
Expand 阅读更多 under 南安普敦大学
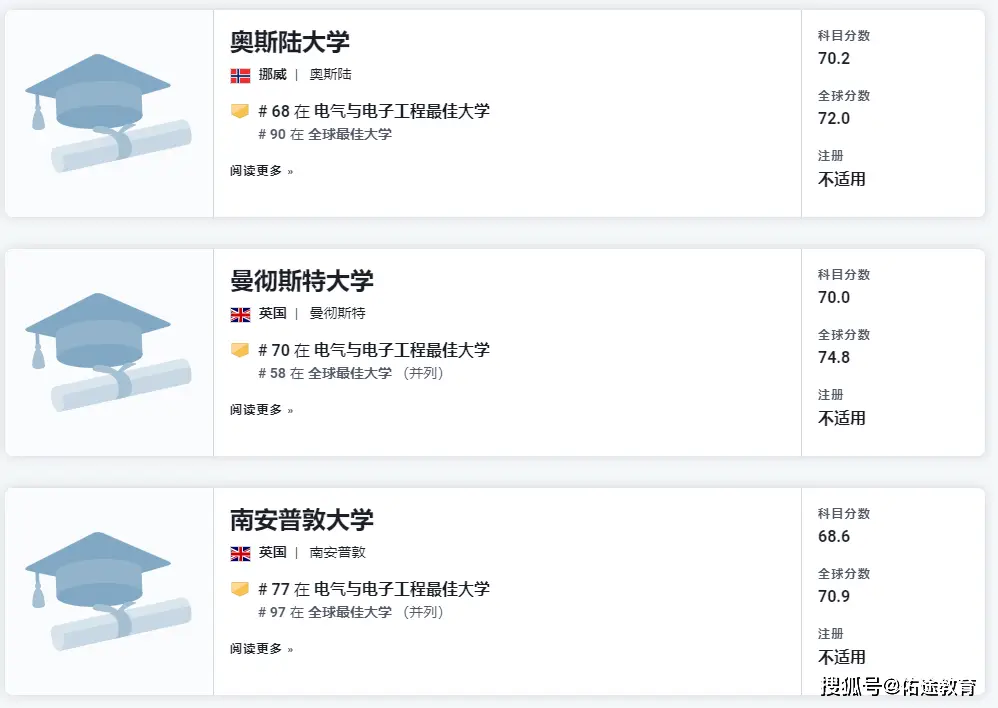point(261,649)
